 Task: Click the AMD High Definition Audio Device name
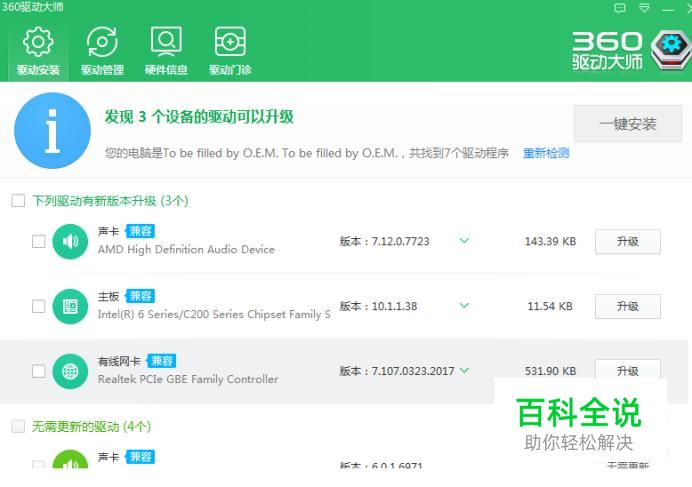(186, 249)
